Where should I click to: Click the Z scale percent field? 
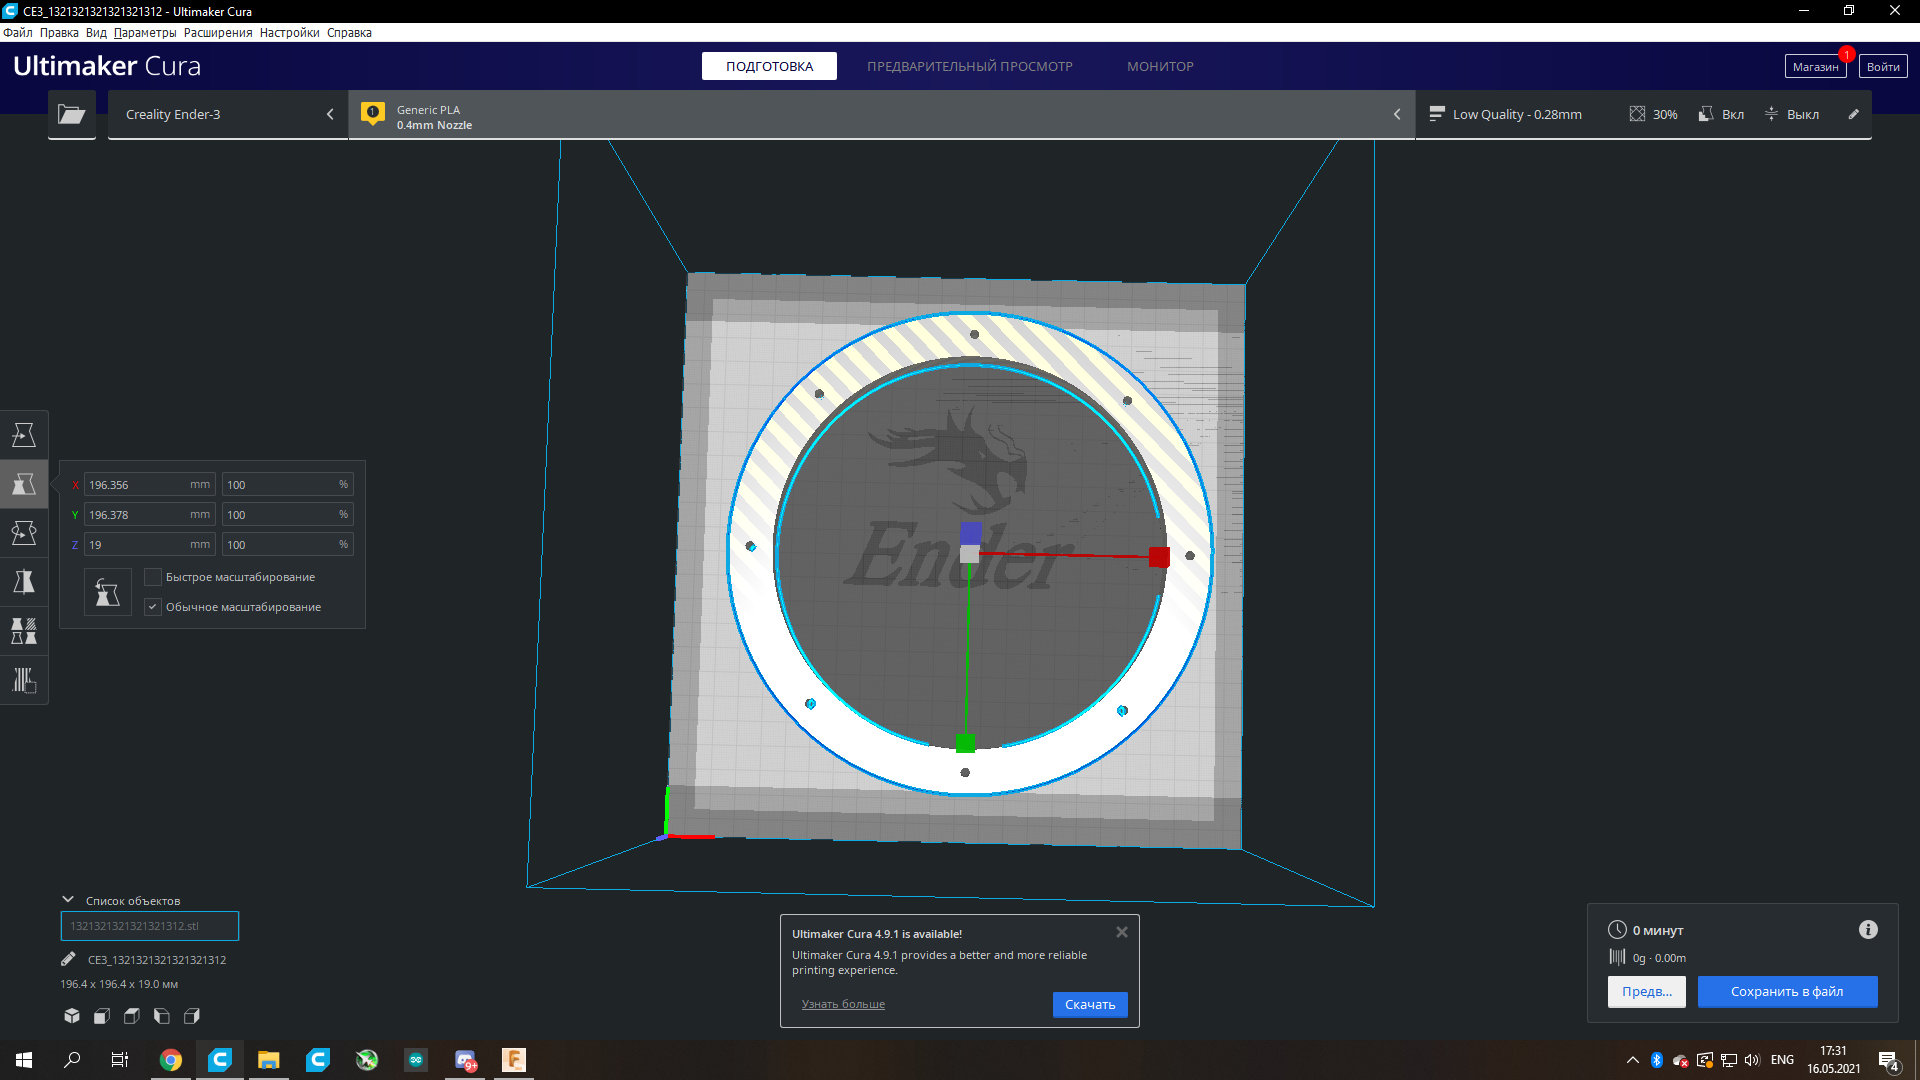point(287,545)
